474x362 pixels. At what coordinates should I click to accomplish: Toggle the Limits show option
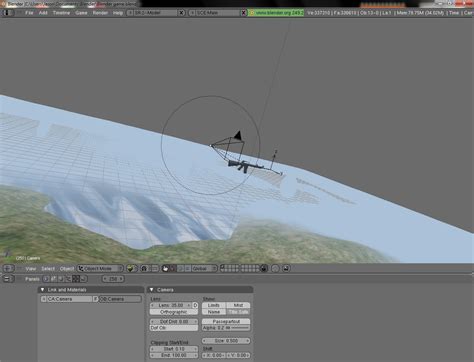click(214, 305)
